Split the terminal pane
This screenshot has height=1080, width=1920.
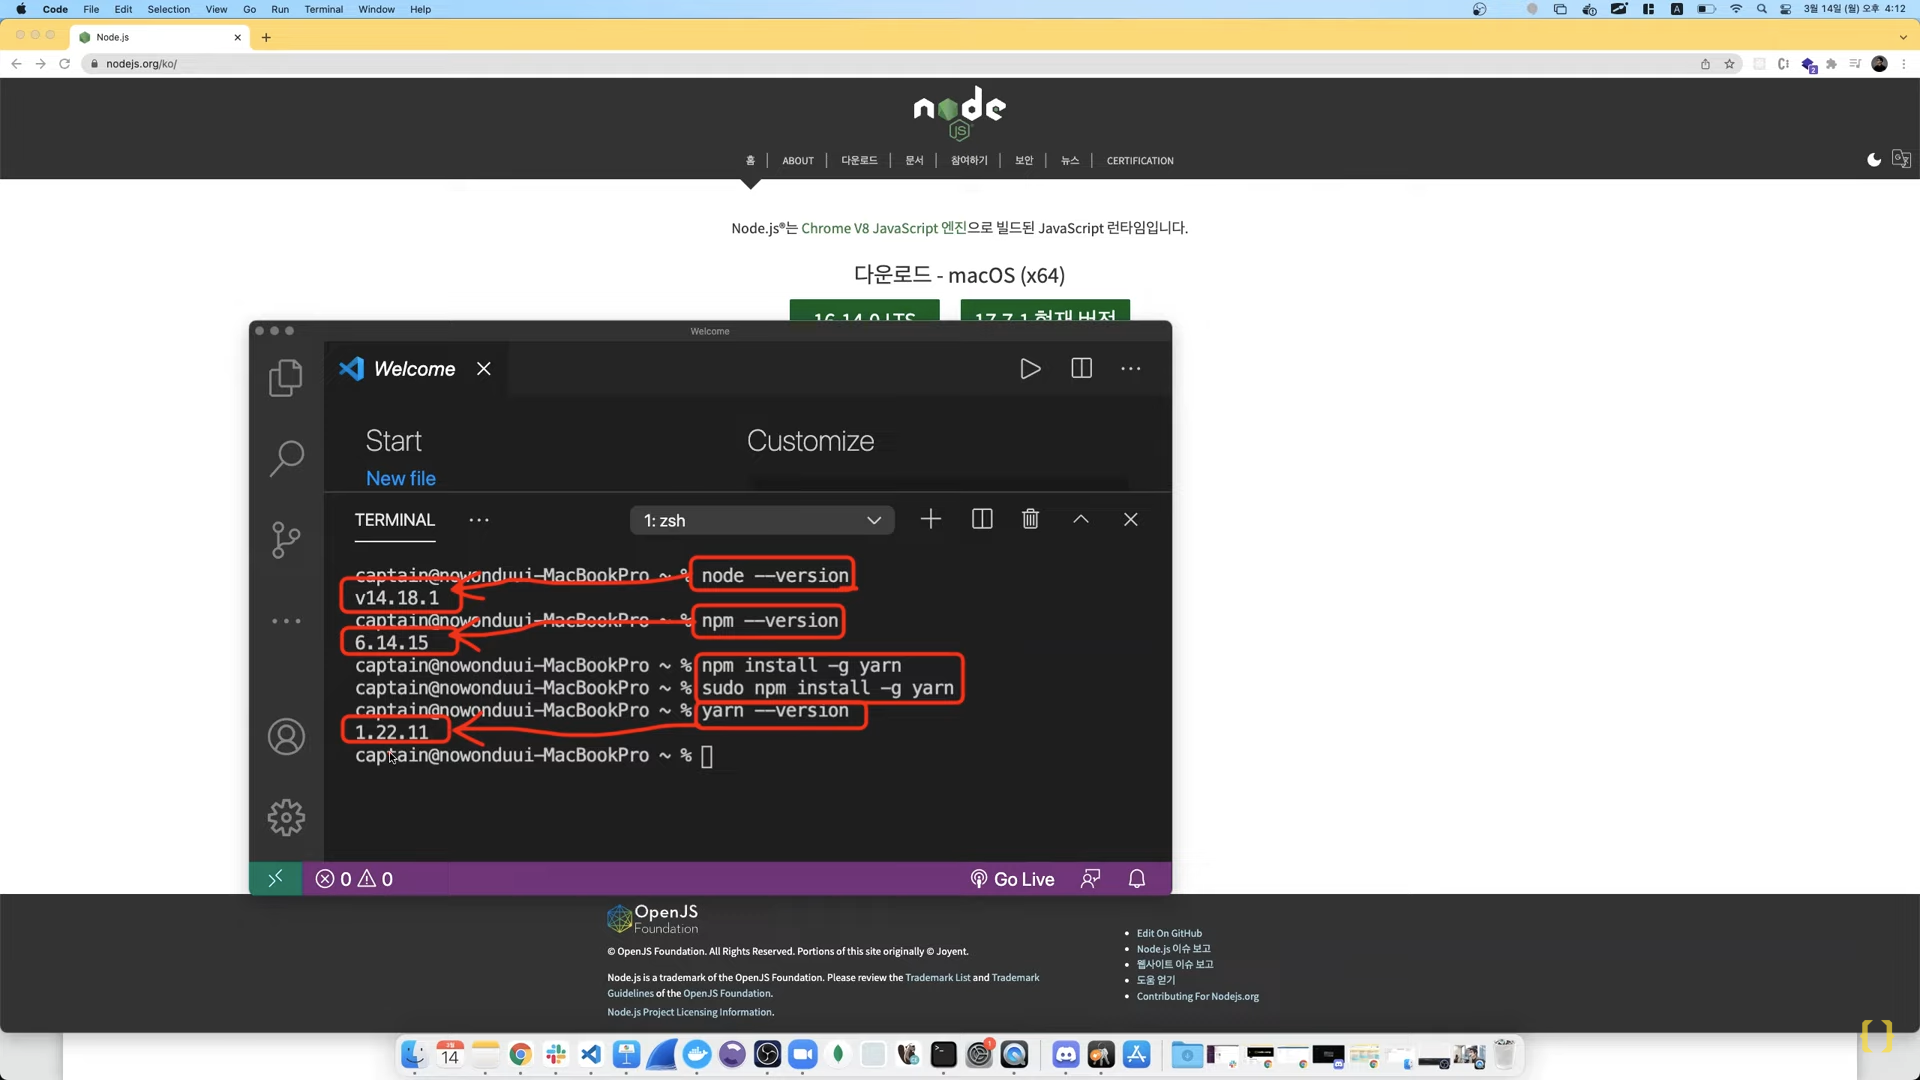click(982, 519)
